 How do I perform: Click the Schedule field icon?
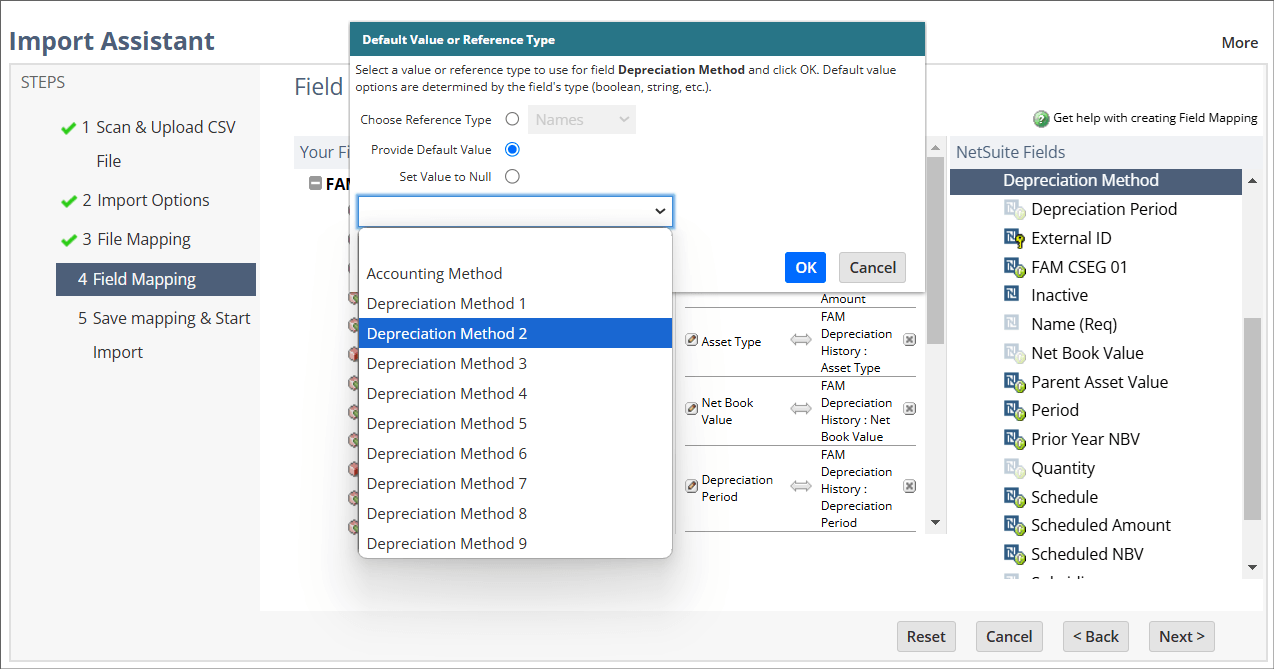click(1014, 497)
